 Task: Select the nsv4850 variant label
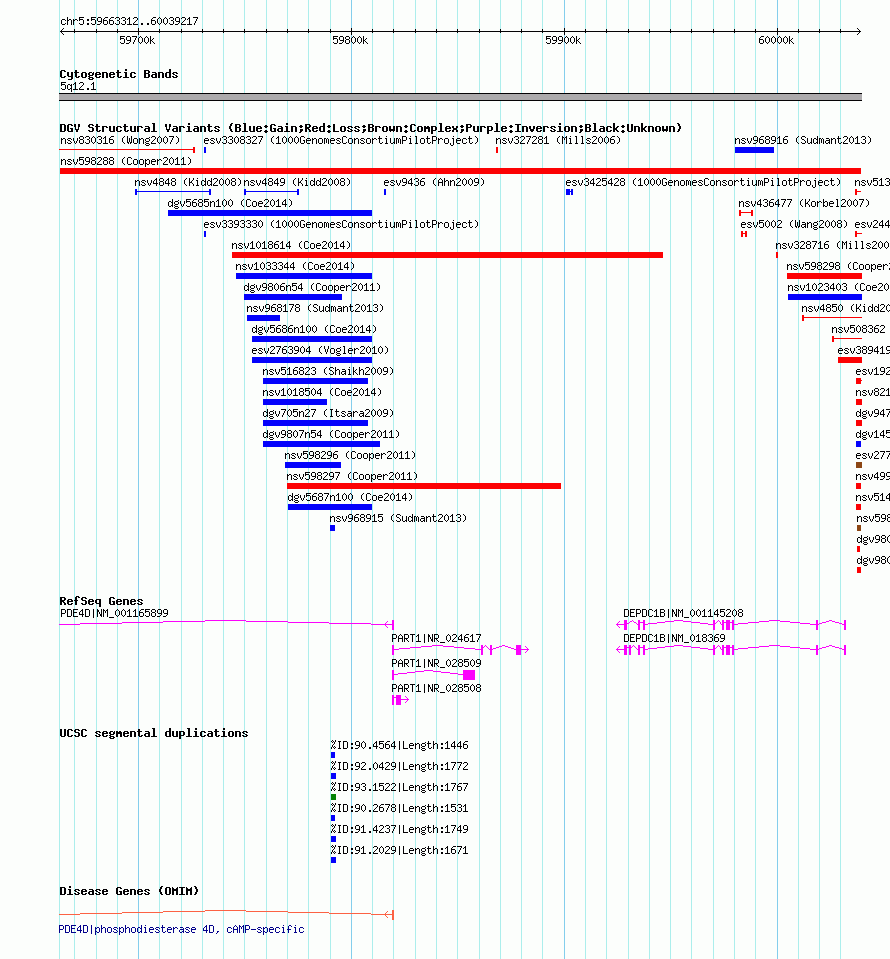click(x=845, y=308)
